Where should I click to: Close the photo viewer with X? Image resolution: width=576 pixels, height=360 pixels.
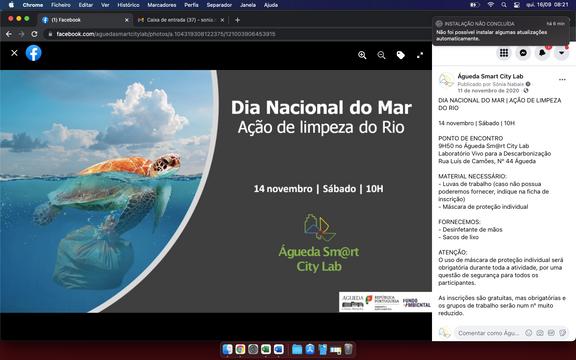(x=14, y=53)
